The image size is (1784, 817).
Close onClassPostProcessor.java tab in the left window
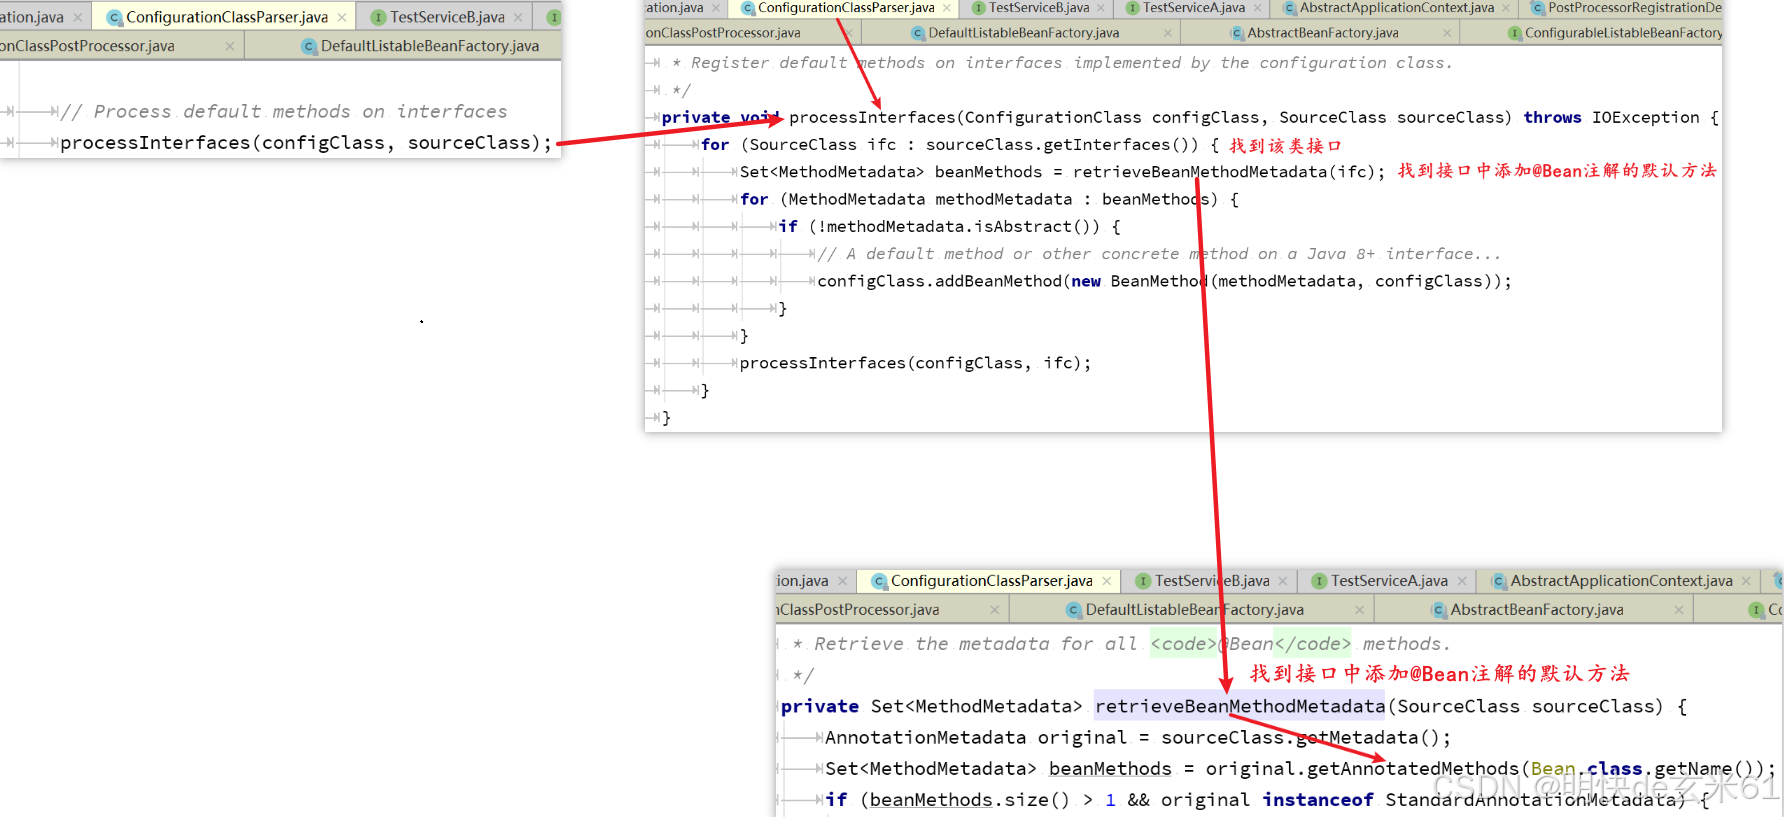pos(230,46)
